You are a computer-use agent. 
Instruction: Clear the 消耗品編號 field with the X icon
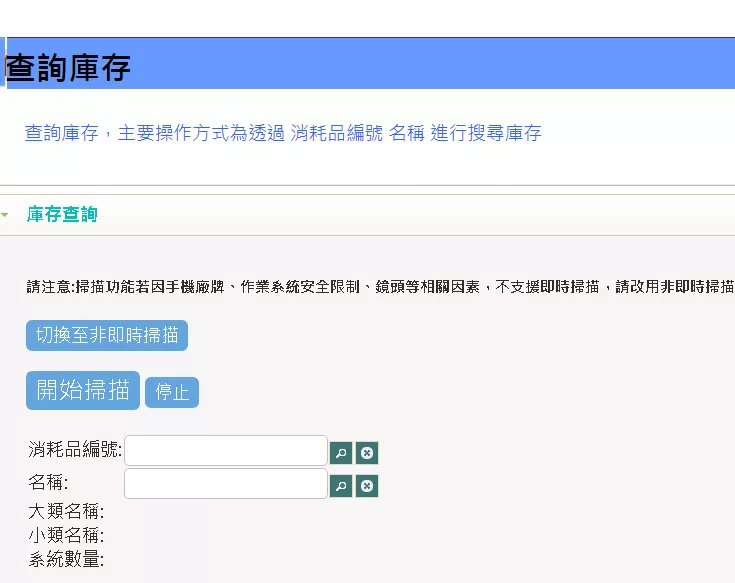367,453
